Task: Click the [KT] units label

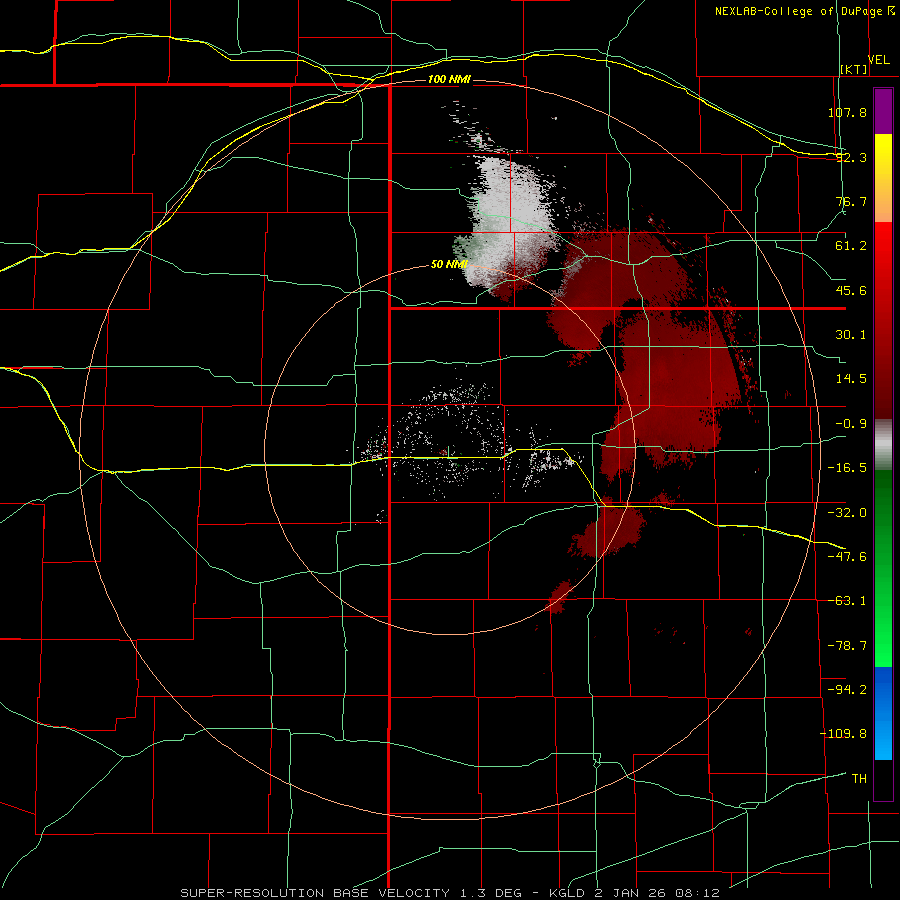Action: point(854,69)
